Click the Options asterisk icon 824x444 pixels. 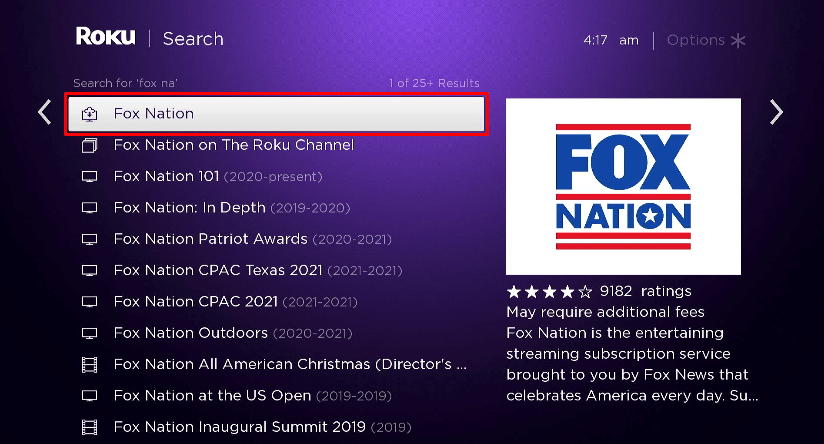point(738,40)
